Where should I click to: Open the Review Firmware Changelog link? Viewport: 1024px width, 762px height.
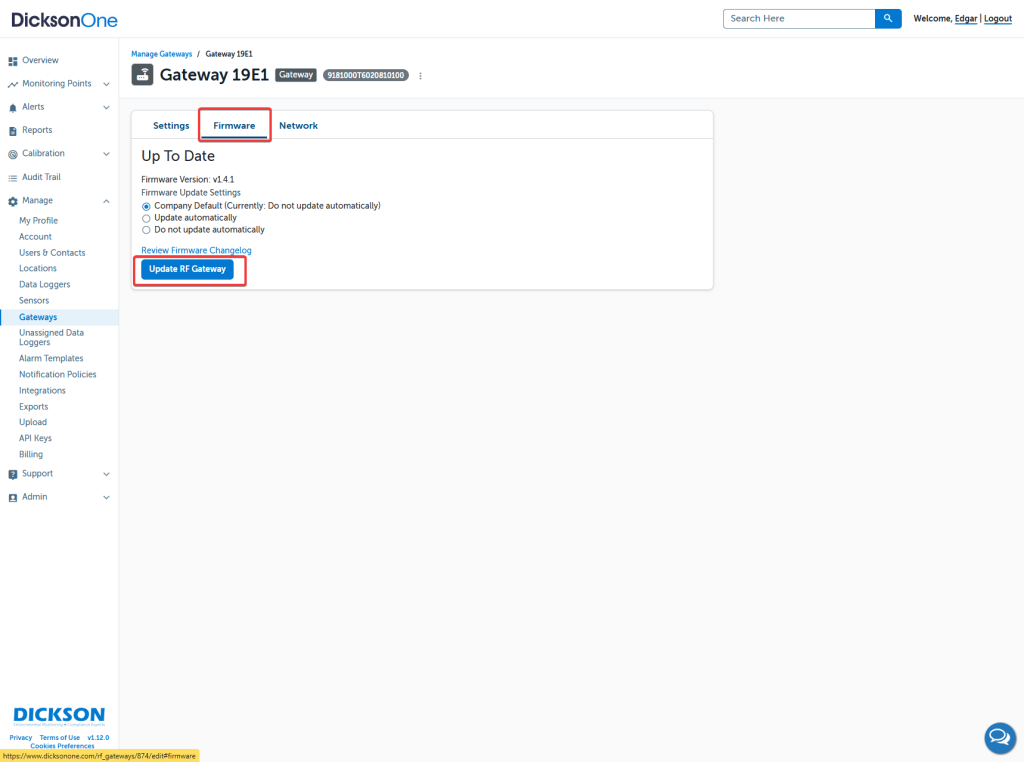pyautogui.click(x=196, y=250)
